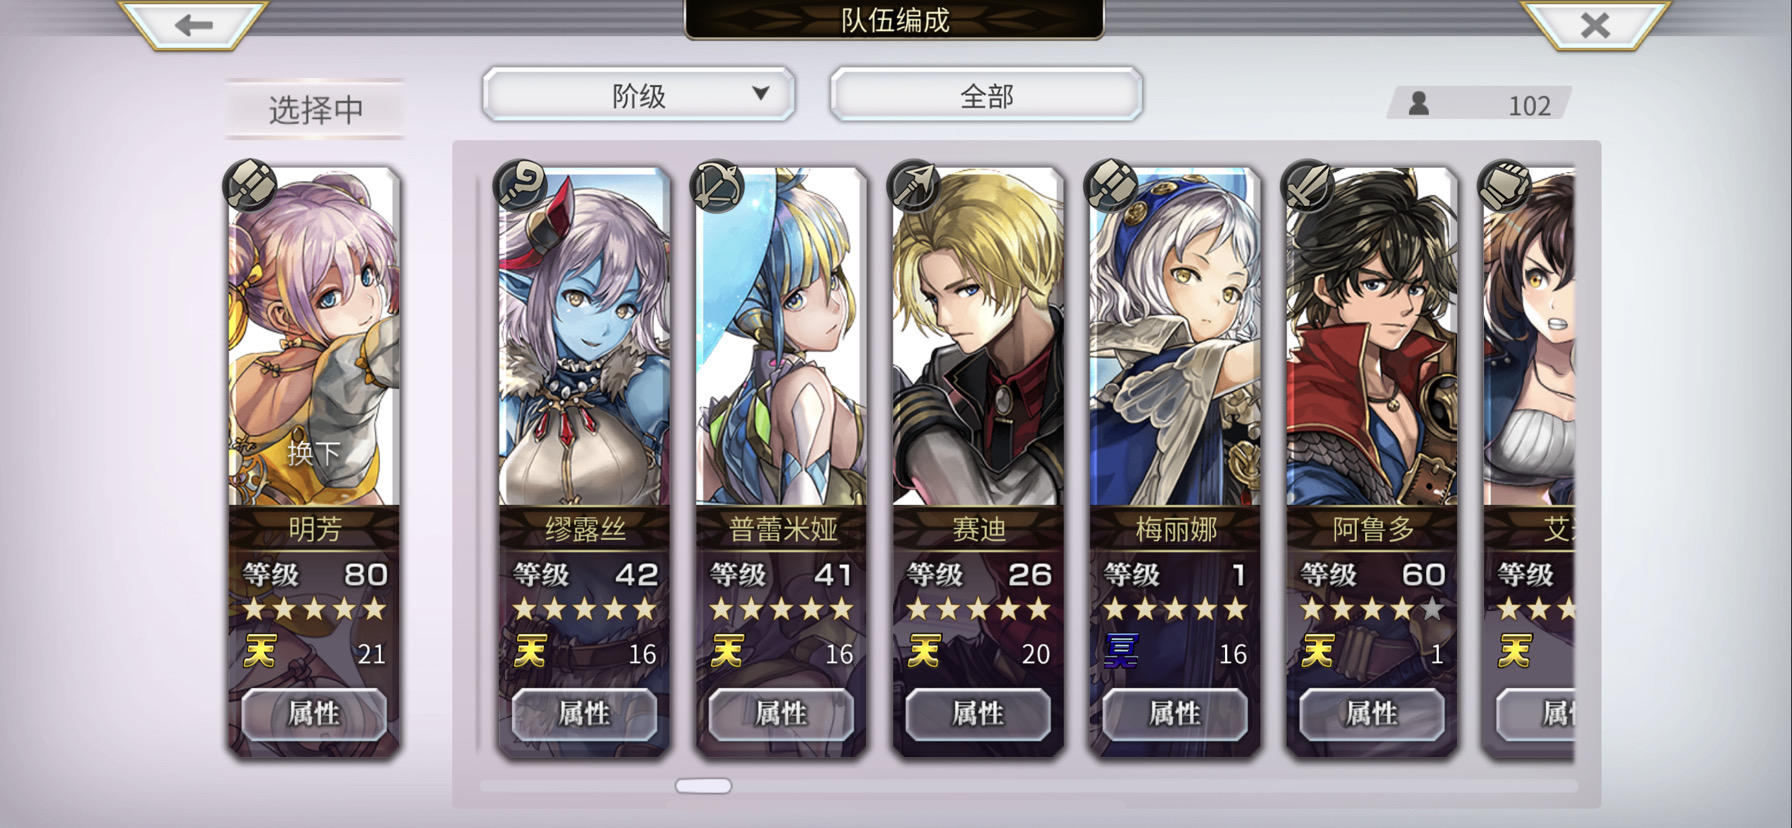Open the 全部 filter selector

pyautogui.click(x=986, y=96)
